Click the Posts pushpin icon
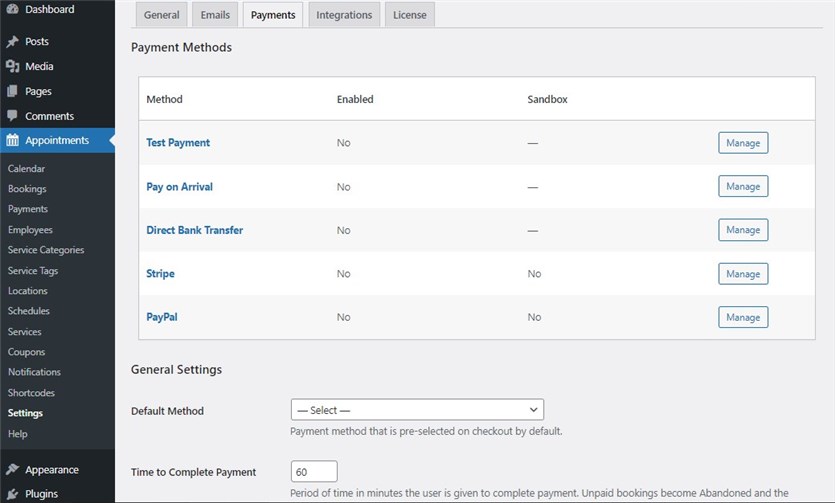This screenshot has height=503, width=835. coord(12,42)
